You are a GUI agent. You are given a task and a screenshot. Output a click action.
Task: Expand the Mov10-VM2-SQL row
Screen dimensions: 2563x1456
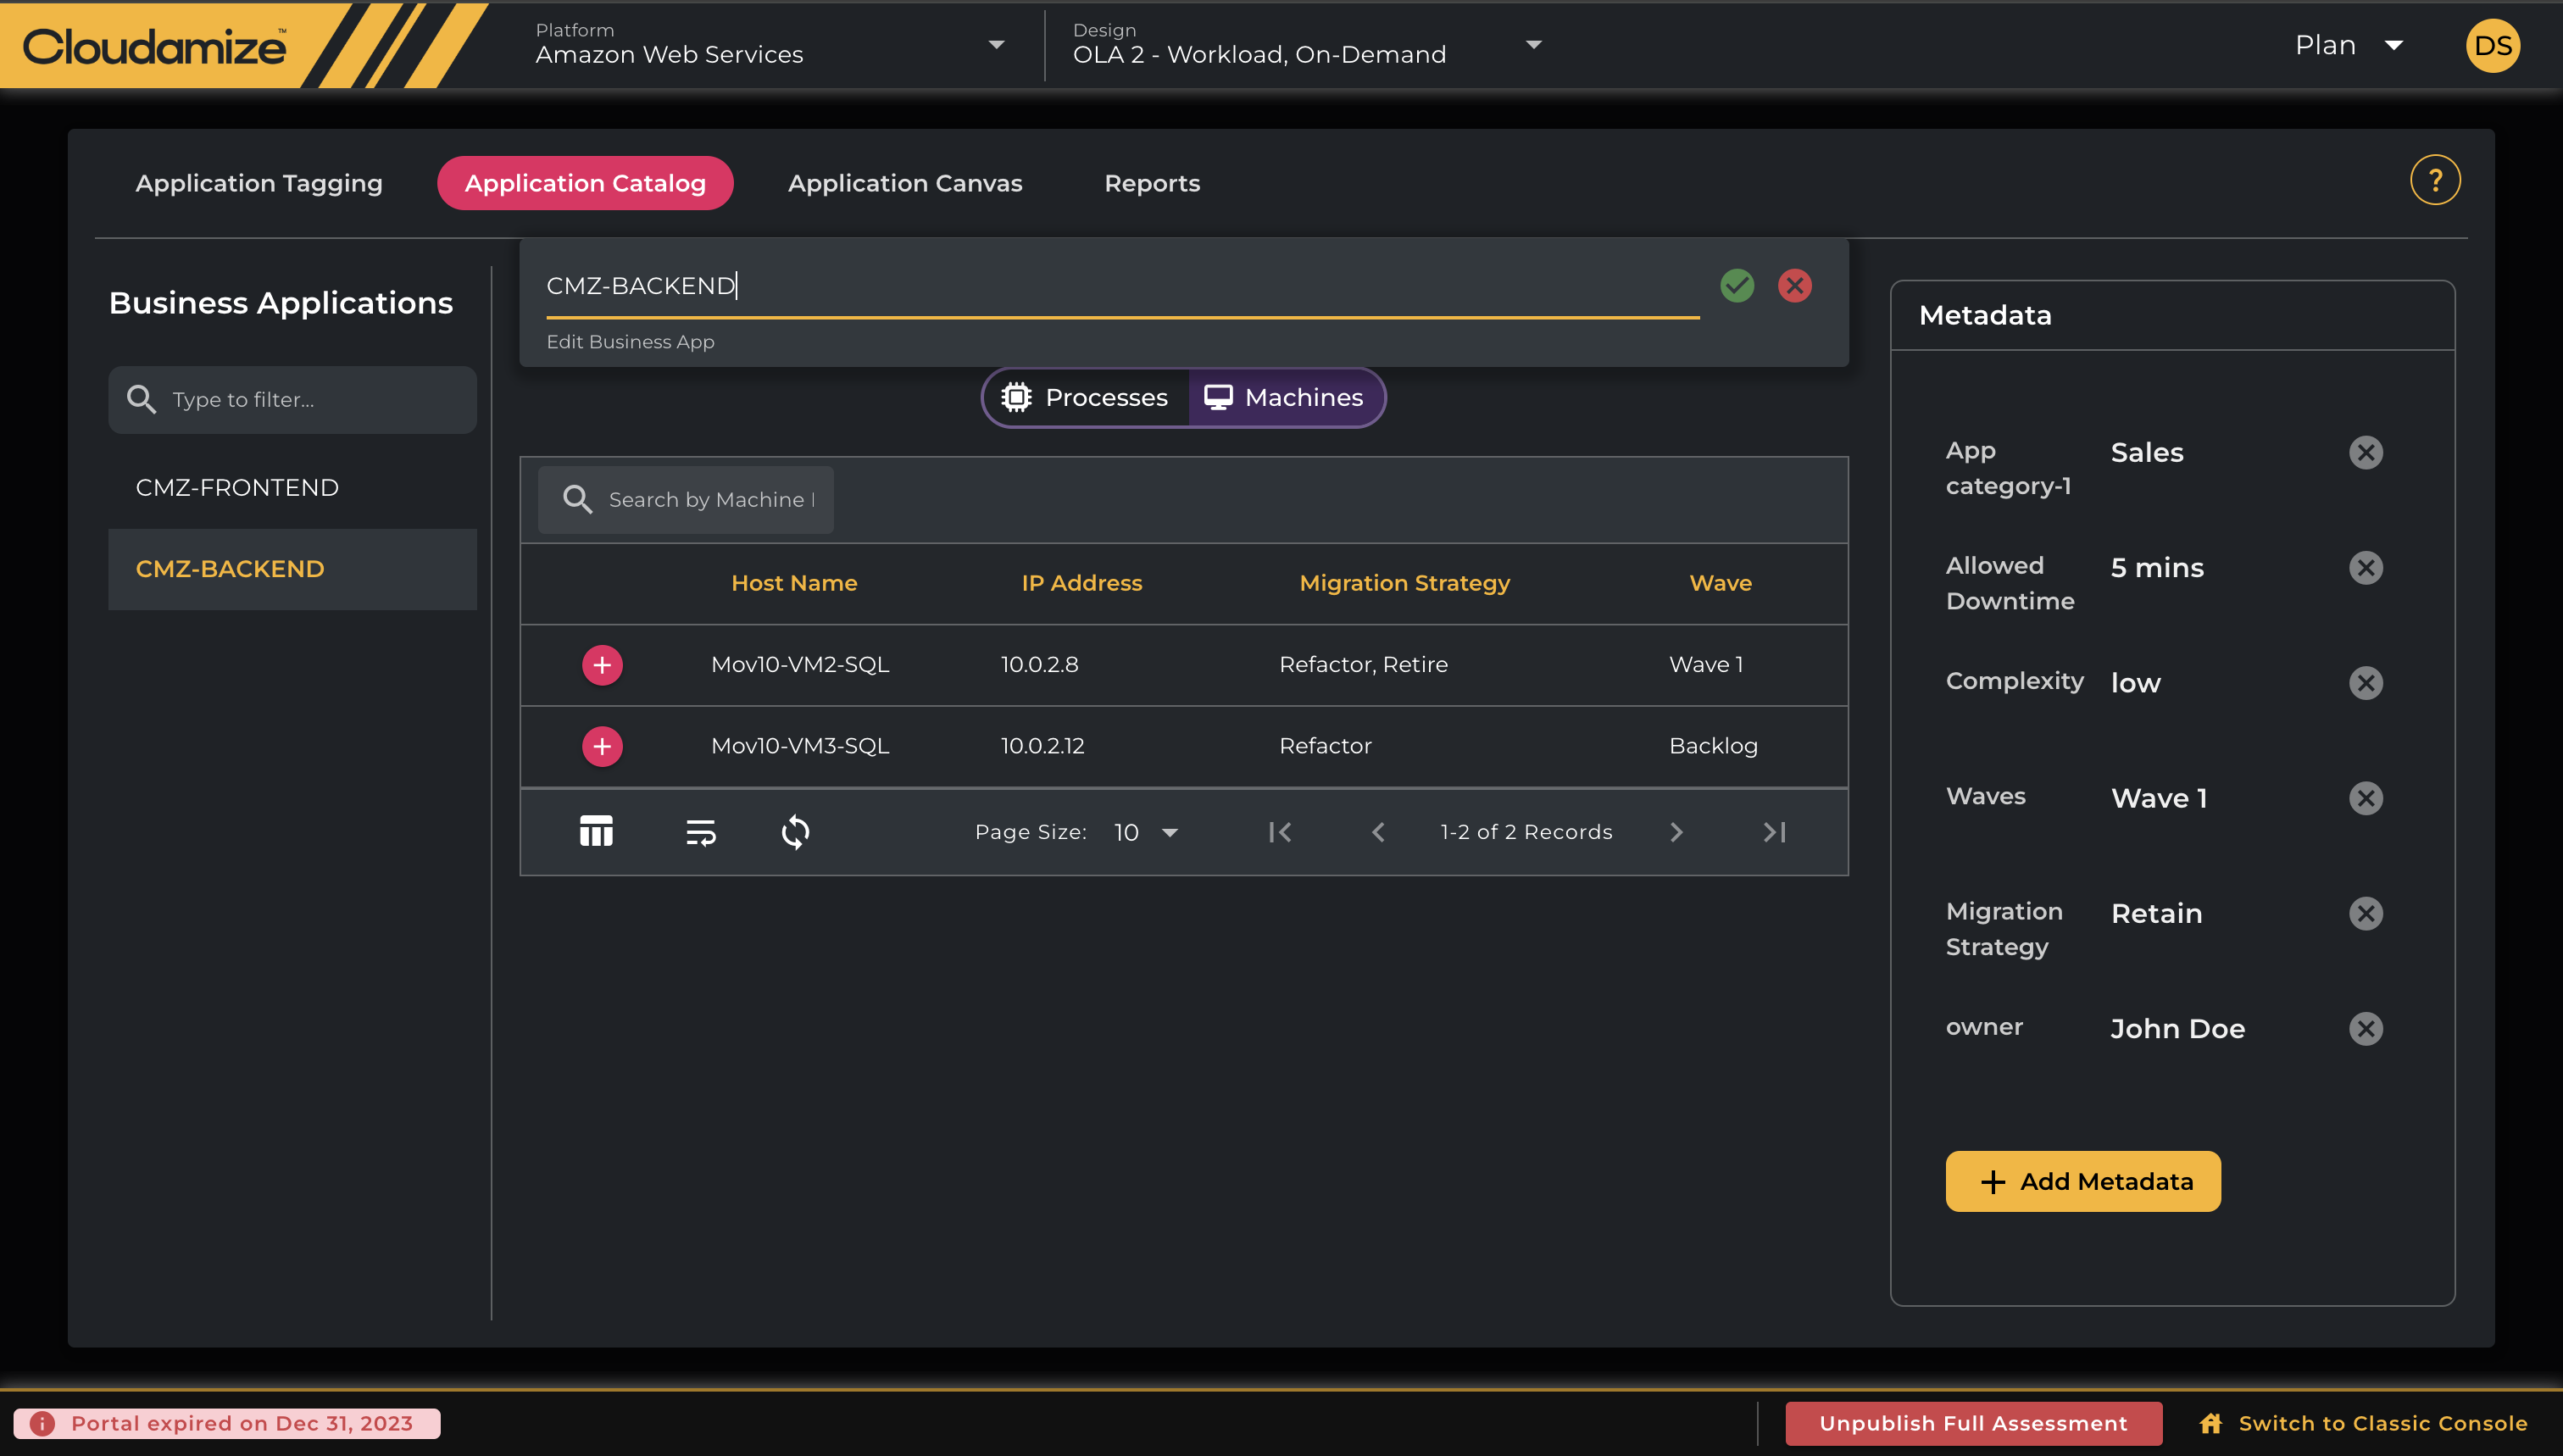(602, 665)
